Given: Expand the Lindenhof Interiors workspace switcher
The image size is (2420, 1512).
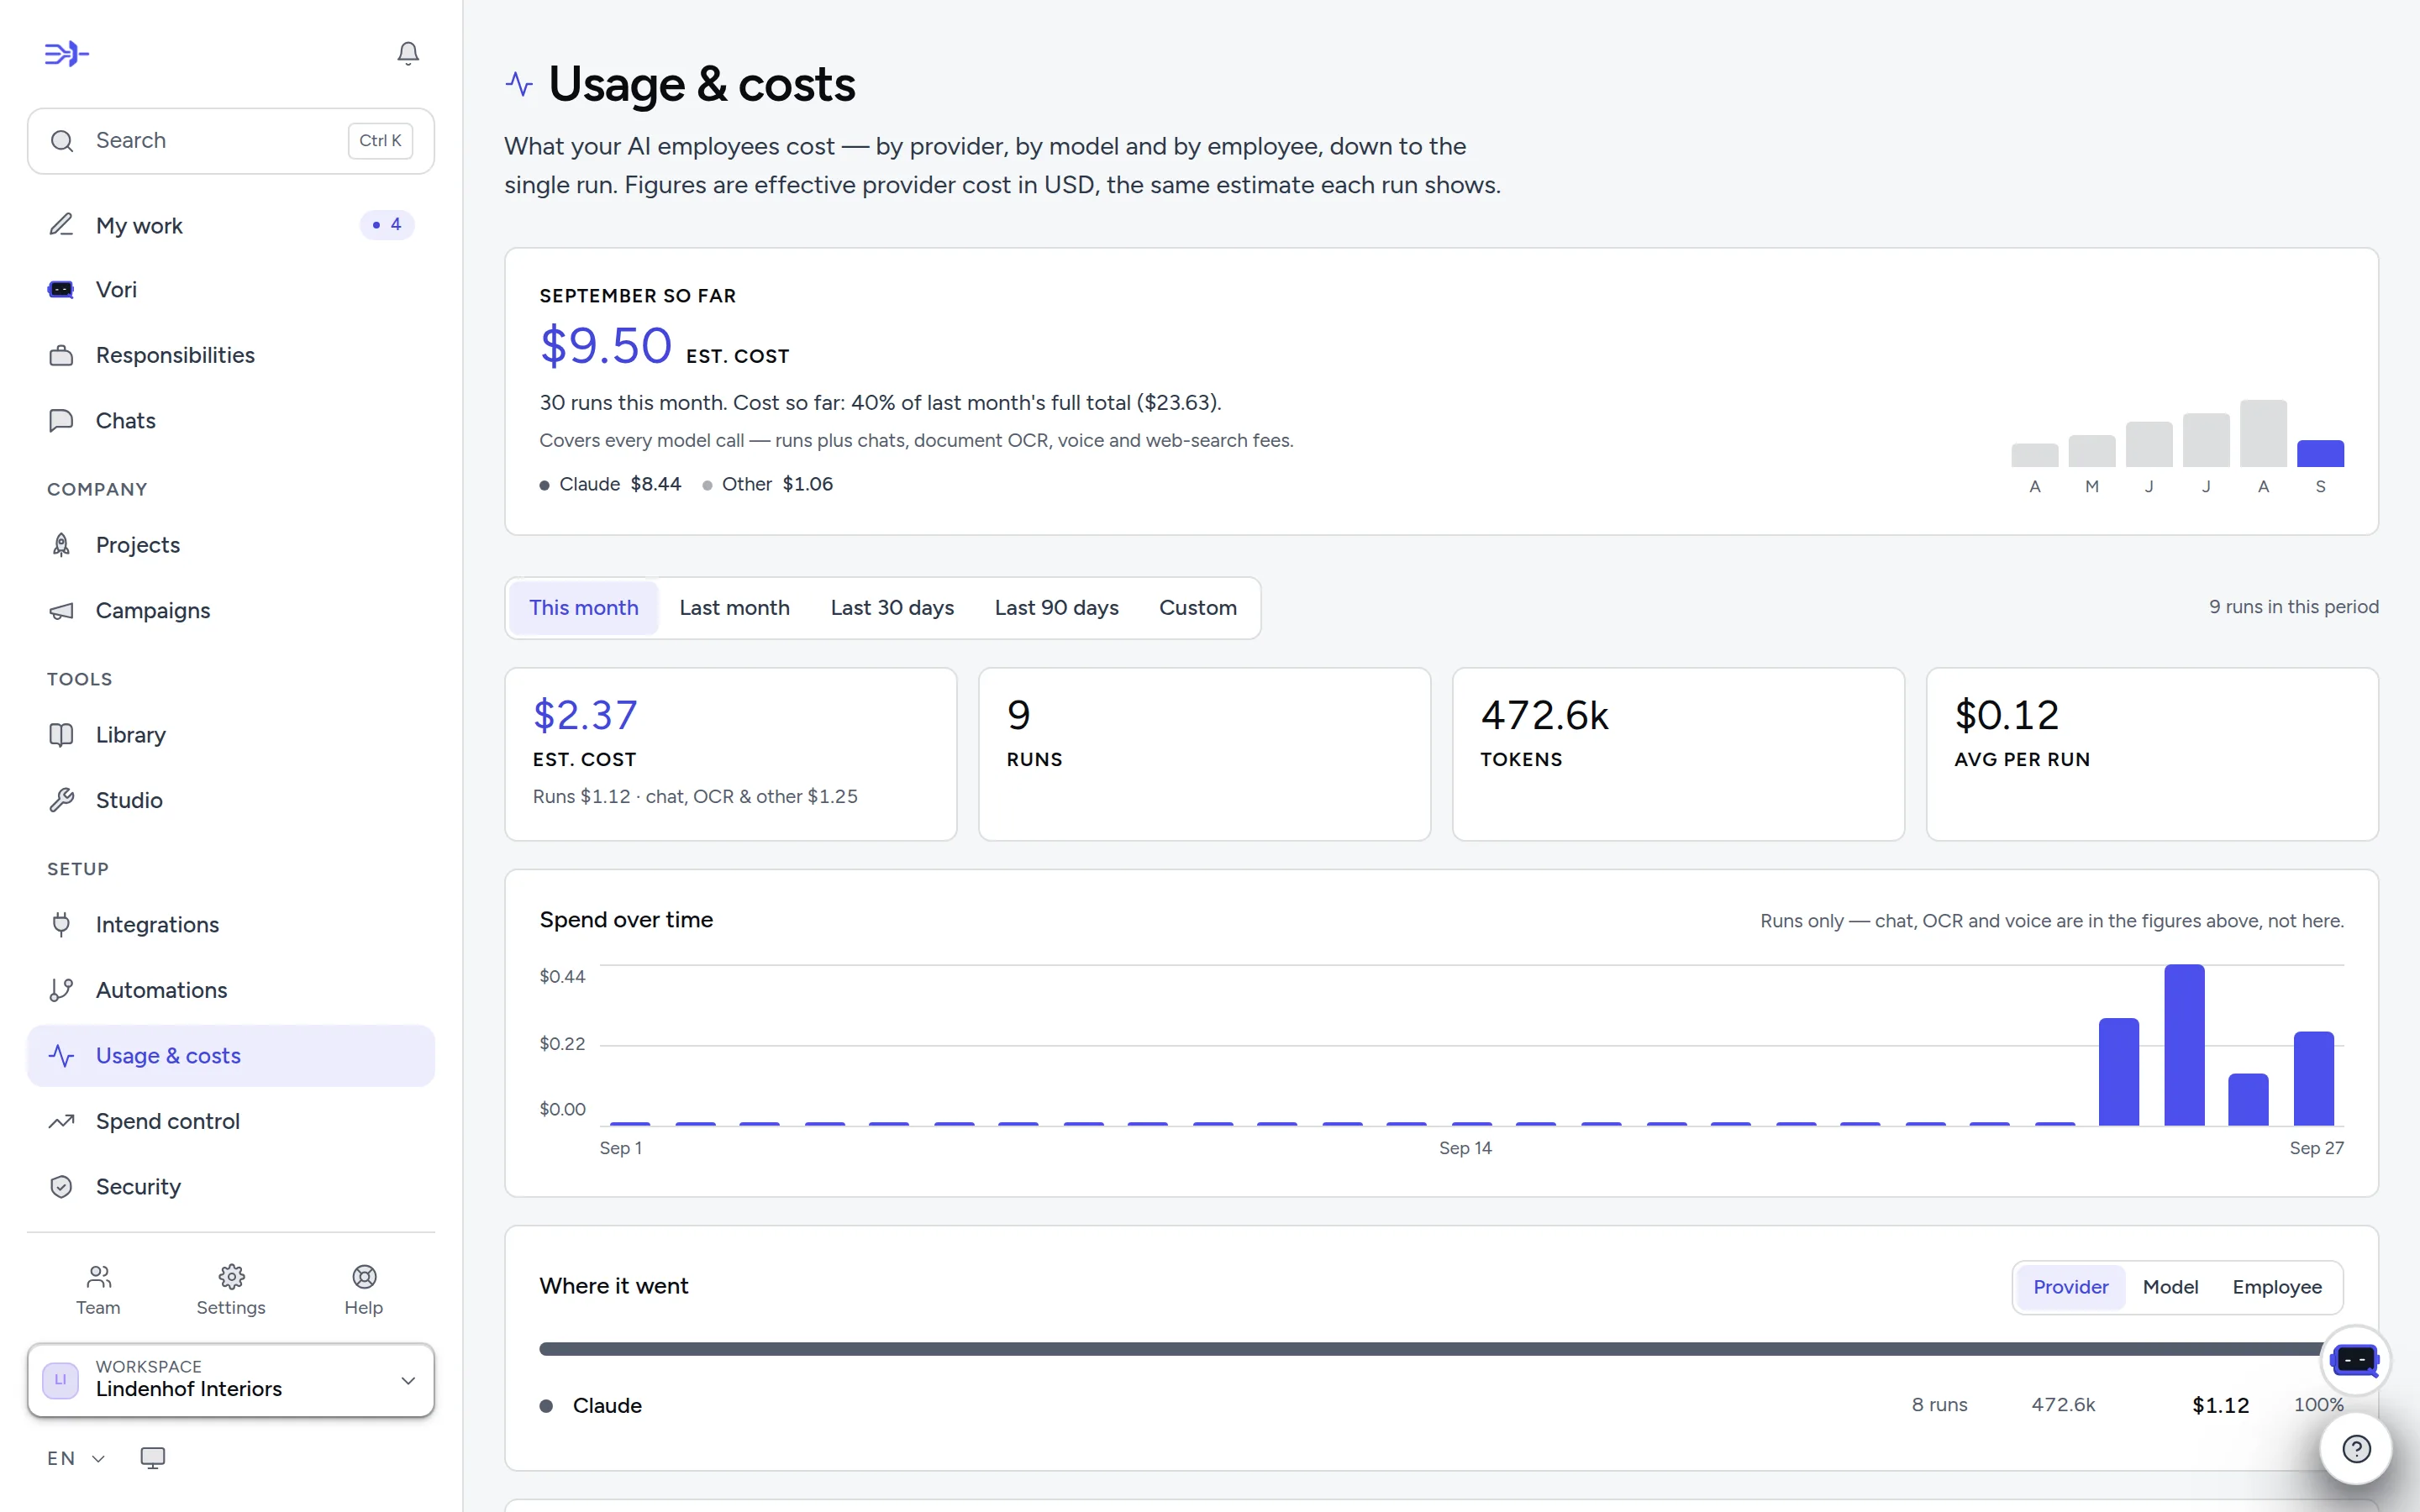Looking at the screenshot, I should click(231, 1380).
